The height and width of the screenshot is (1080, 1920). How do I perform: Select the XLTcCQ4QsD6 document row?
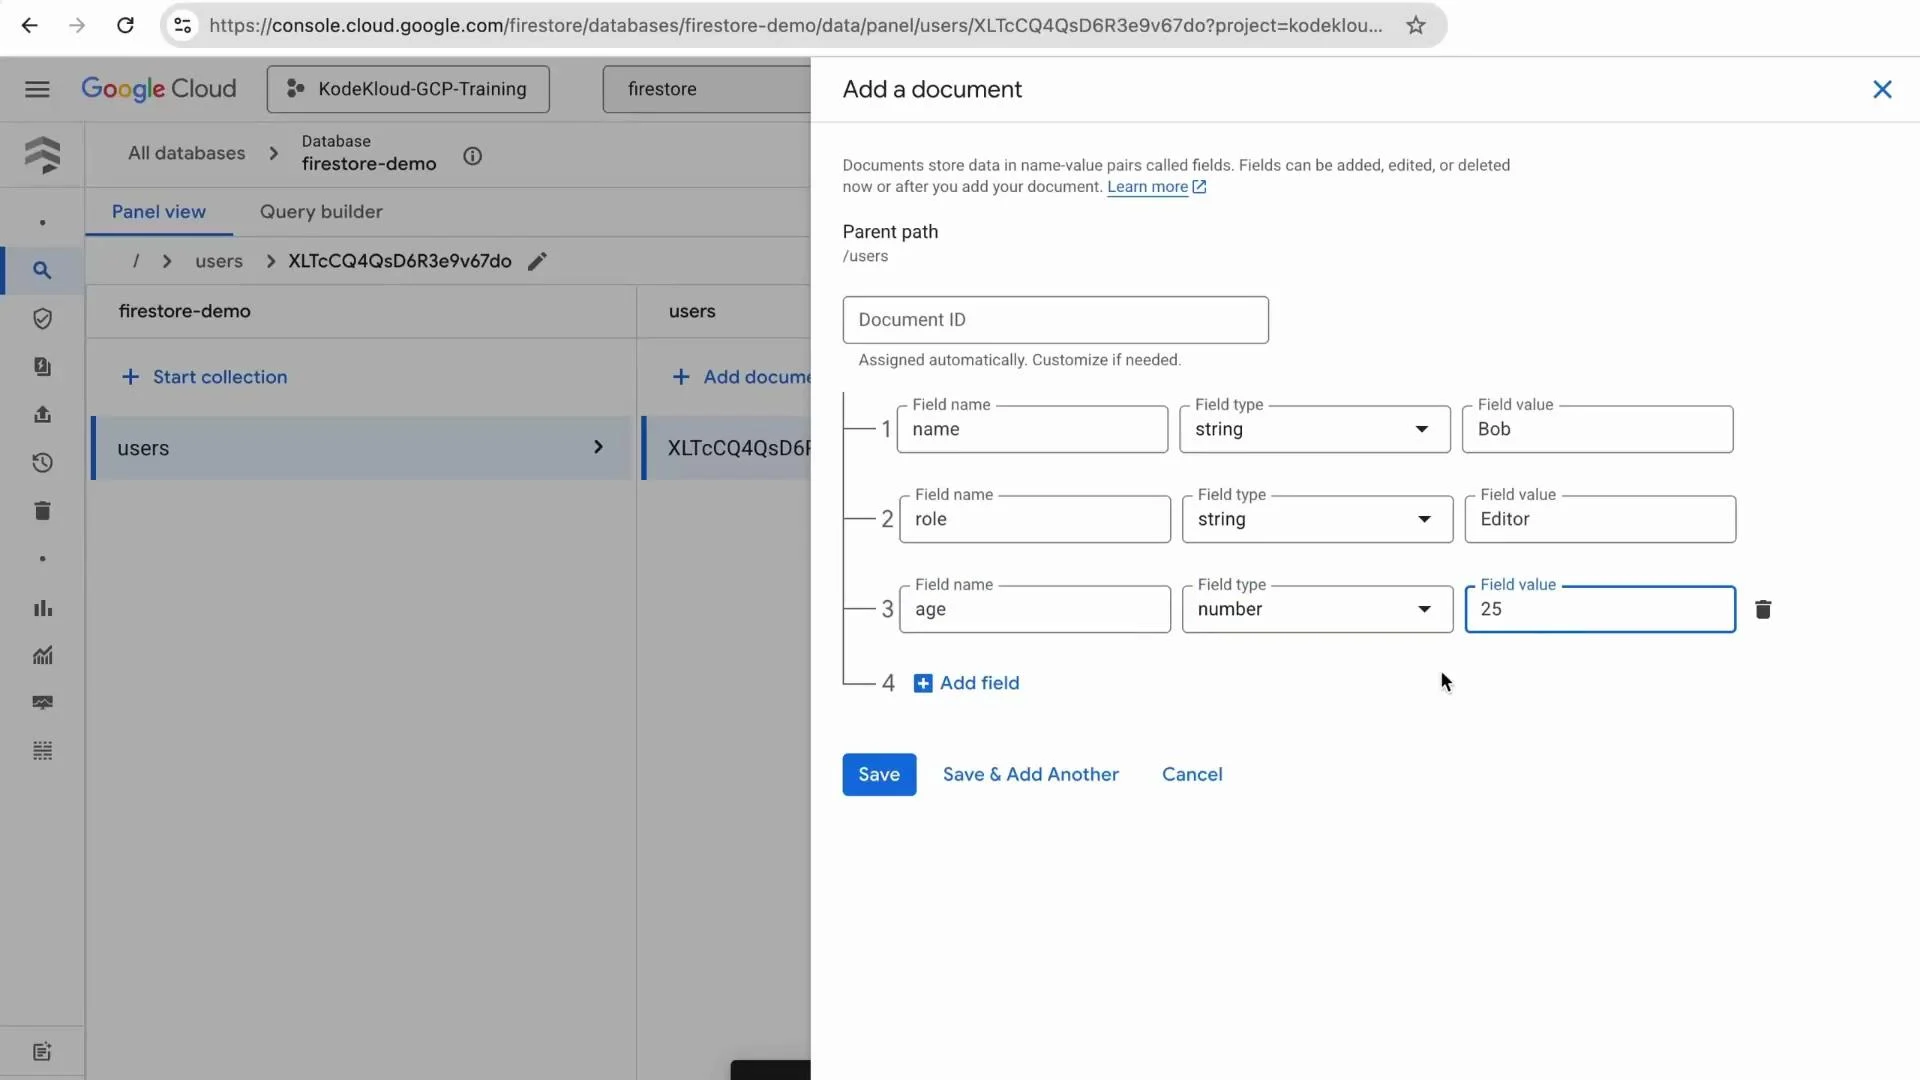(x=726, y=447)
